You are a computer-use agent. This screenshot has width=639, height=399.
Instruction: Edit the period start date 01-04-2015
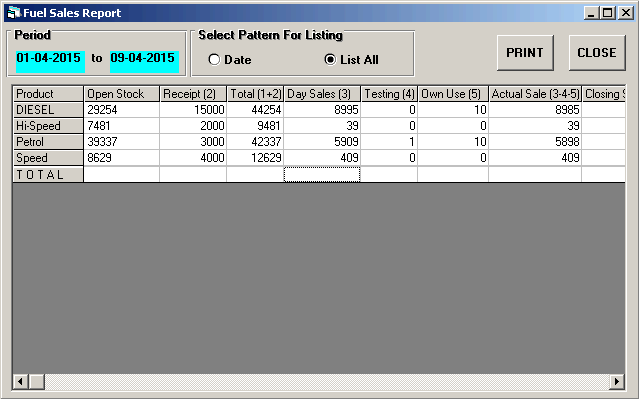50,62
